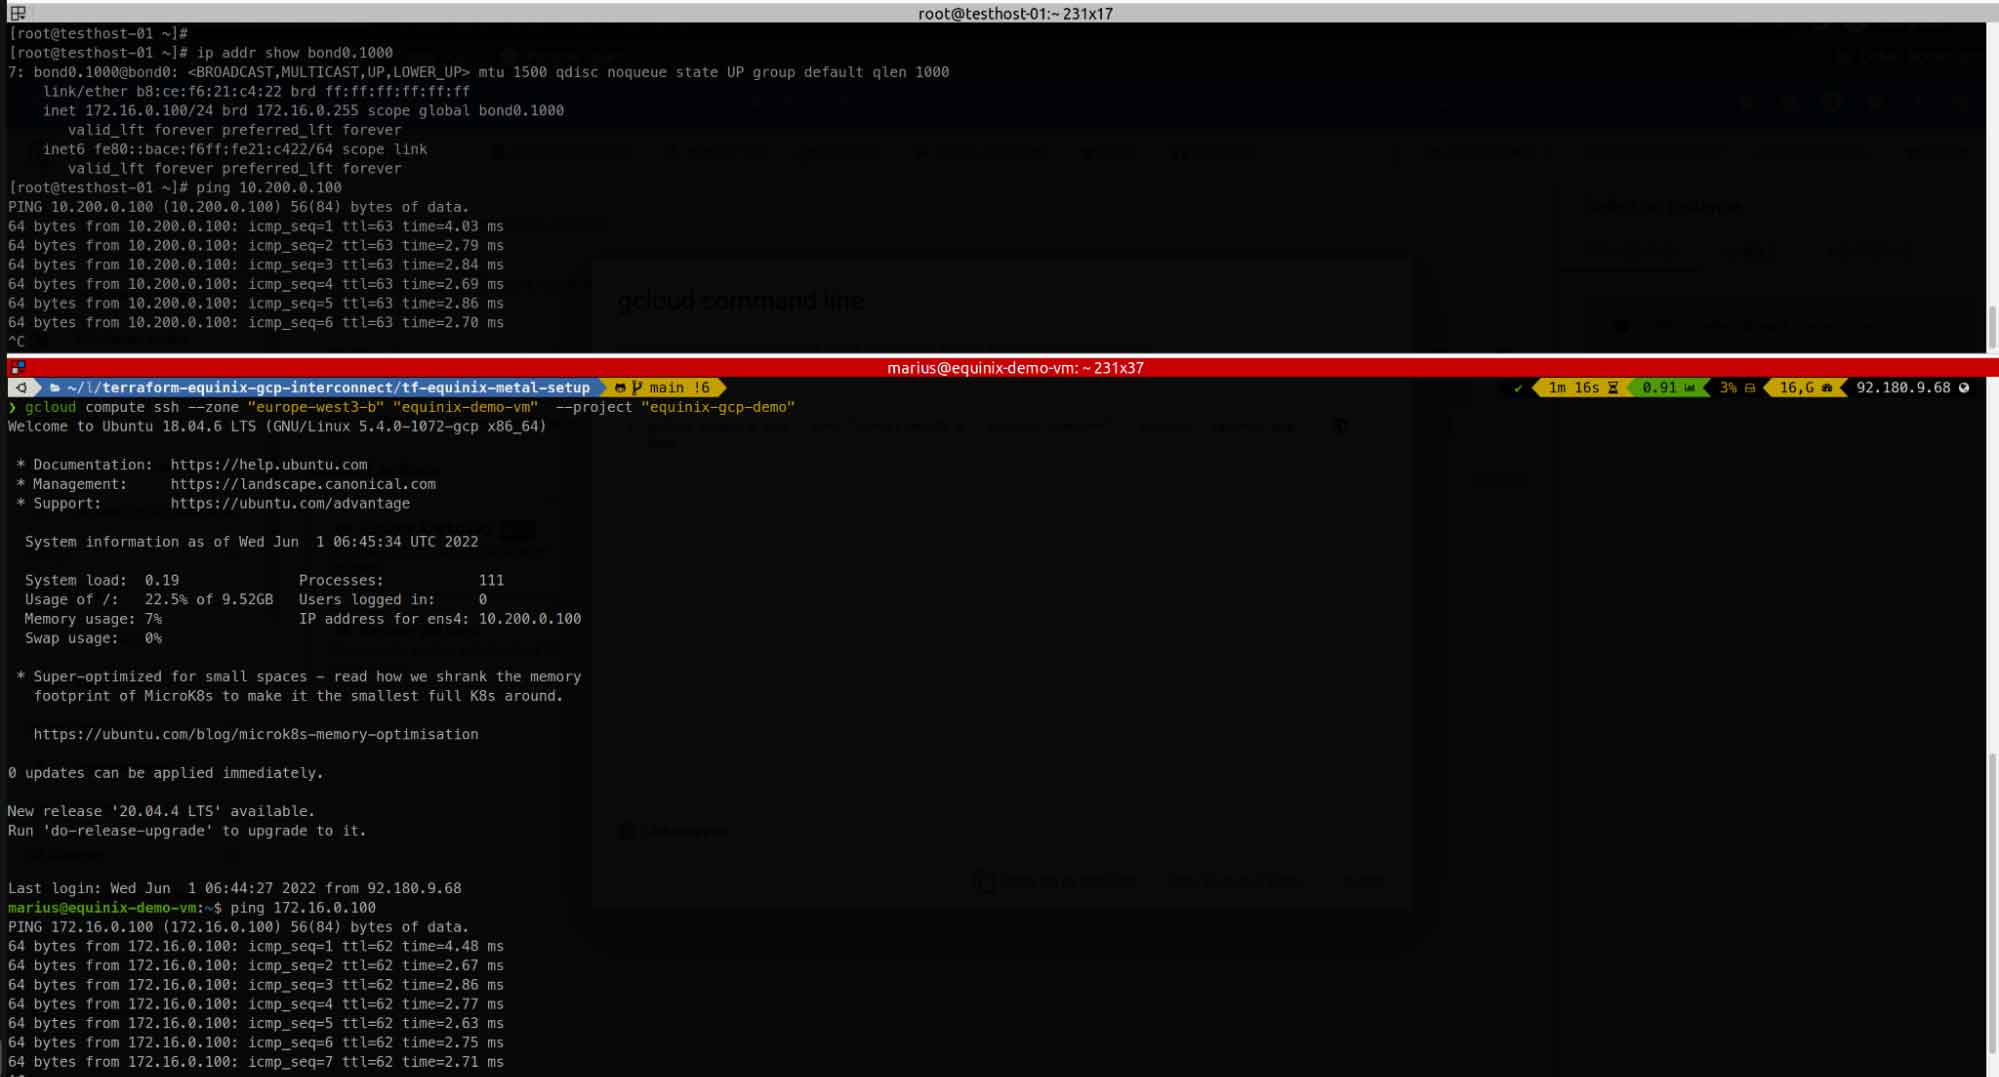
Task: Click the disk icon next to 3%
Action: pos(1750,388)
